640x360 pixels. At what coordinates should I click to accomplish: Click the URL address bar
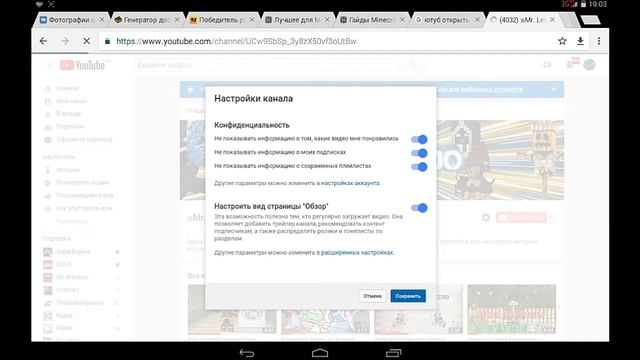pos(327,41)
